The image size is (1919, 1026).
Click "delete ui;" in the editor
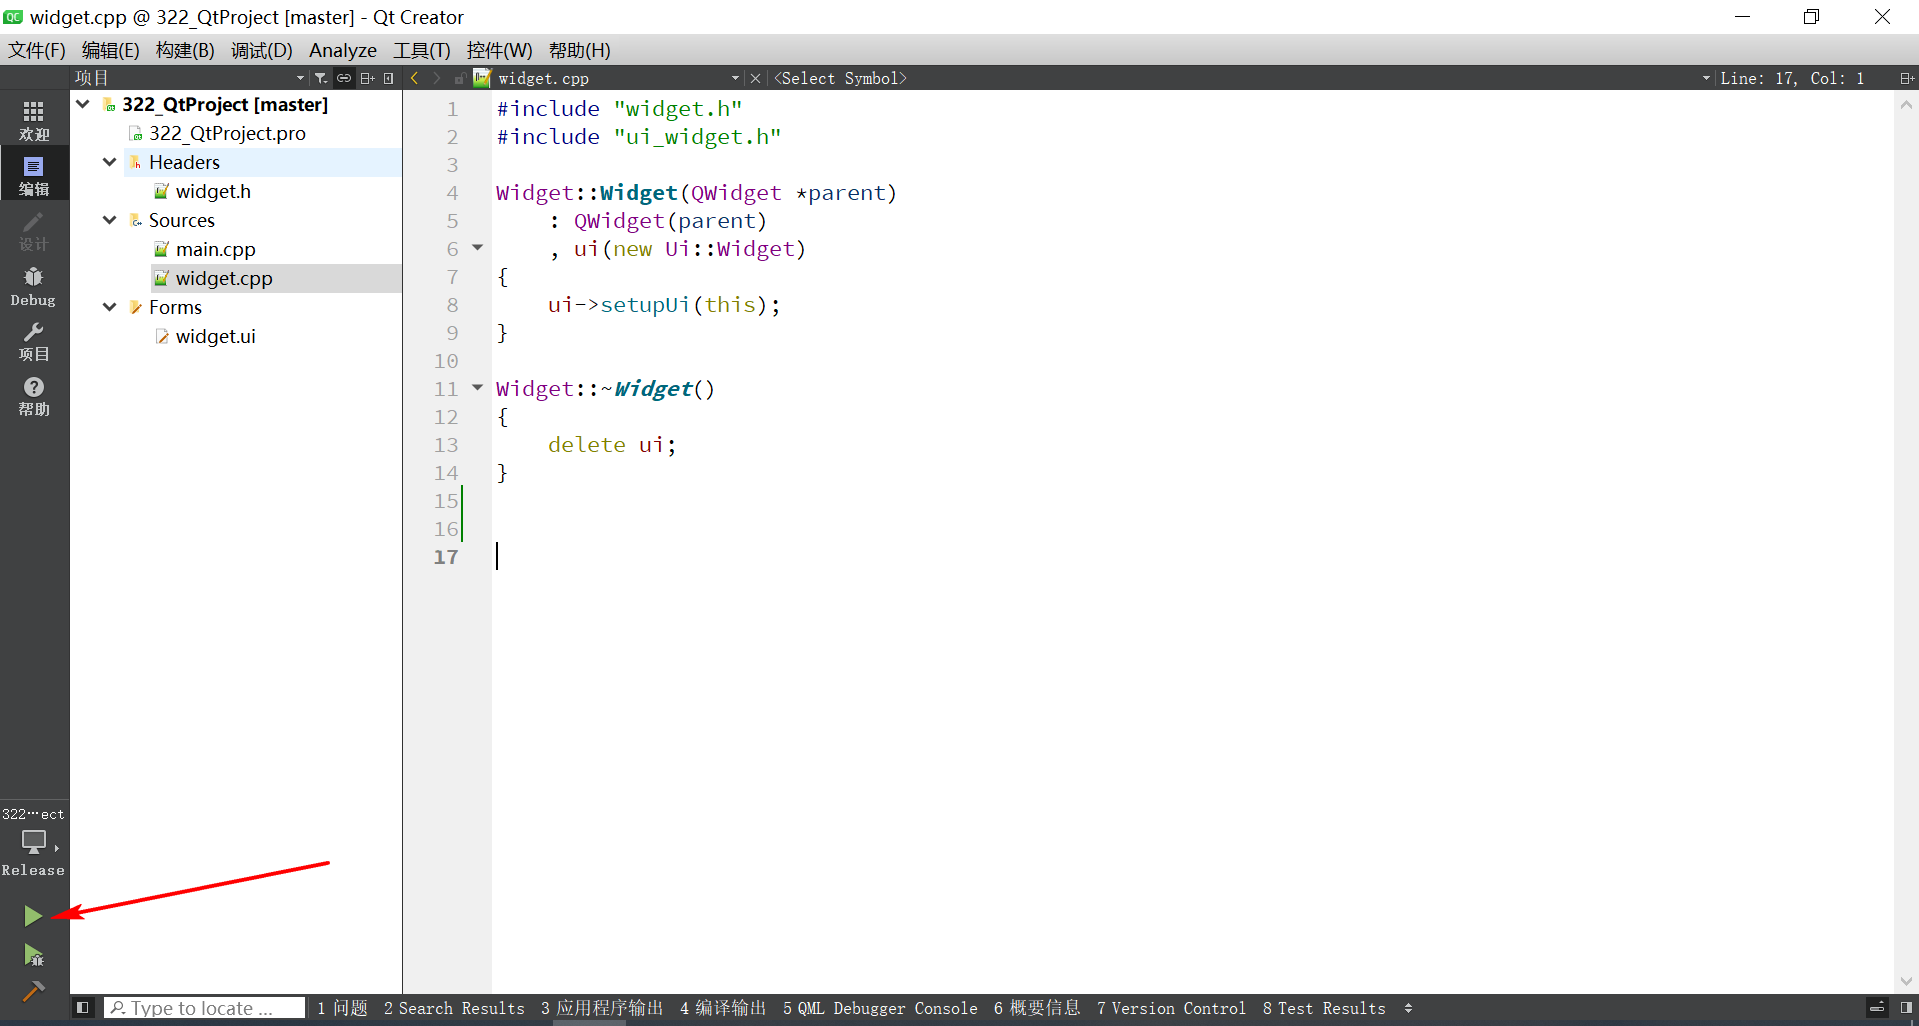[x=612, y=445]
